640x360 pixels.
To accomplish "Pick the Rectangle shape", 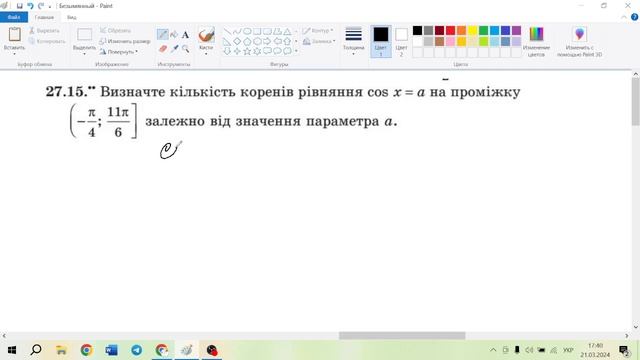I will pyautogui.click(x=257, y=31).
